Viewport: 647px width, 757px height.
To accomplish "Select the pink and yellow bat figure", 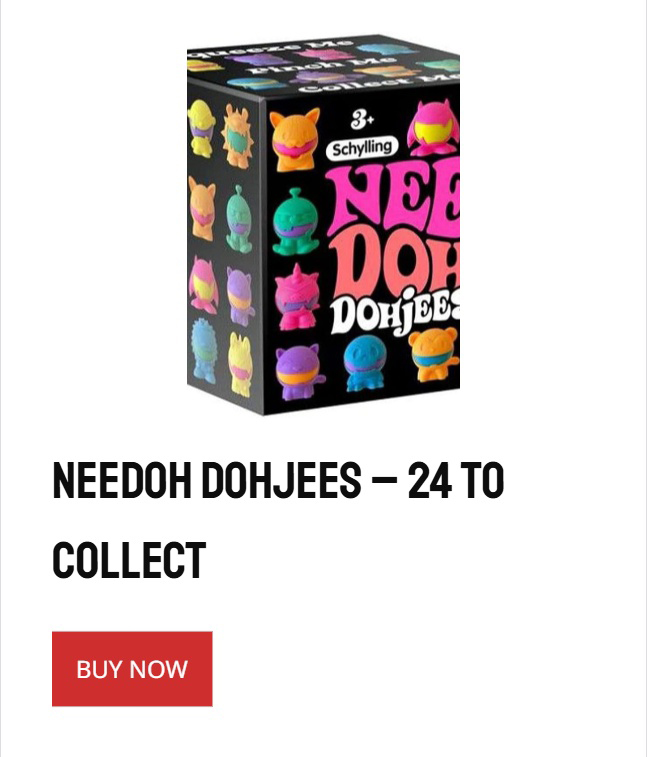I will (433, 127).
